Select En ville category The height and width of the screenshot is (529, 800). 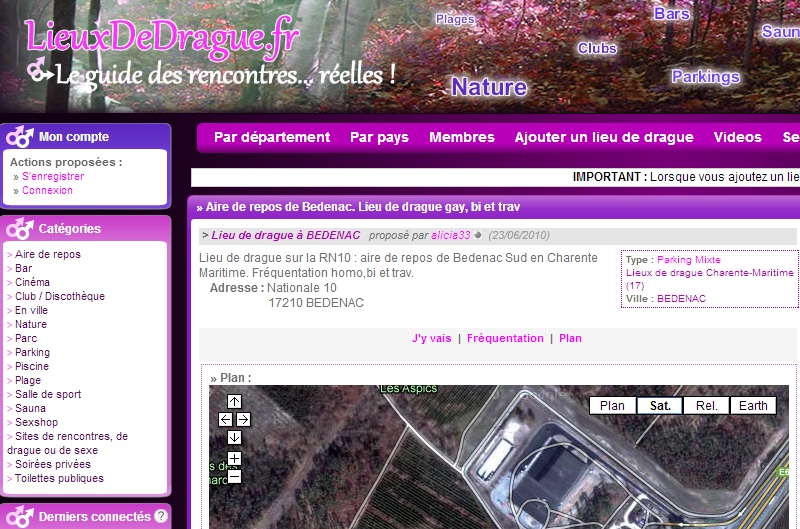(x=31, y=310)
